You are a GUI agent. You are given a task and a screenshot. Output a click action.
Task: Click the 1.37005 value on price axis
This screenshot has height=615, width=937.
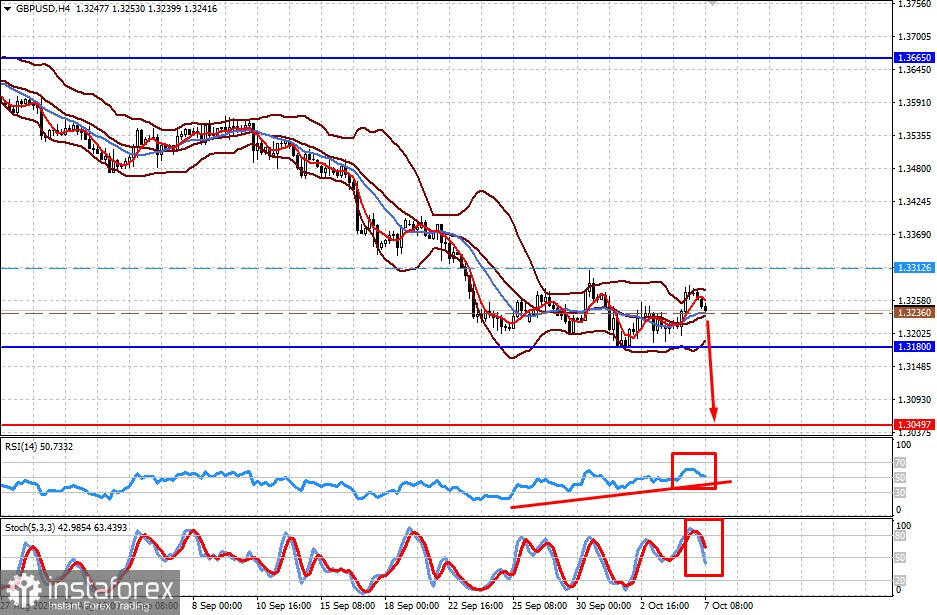[x=914, y=36]
